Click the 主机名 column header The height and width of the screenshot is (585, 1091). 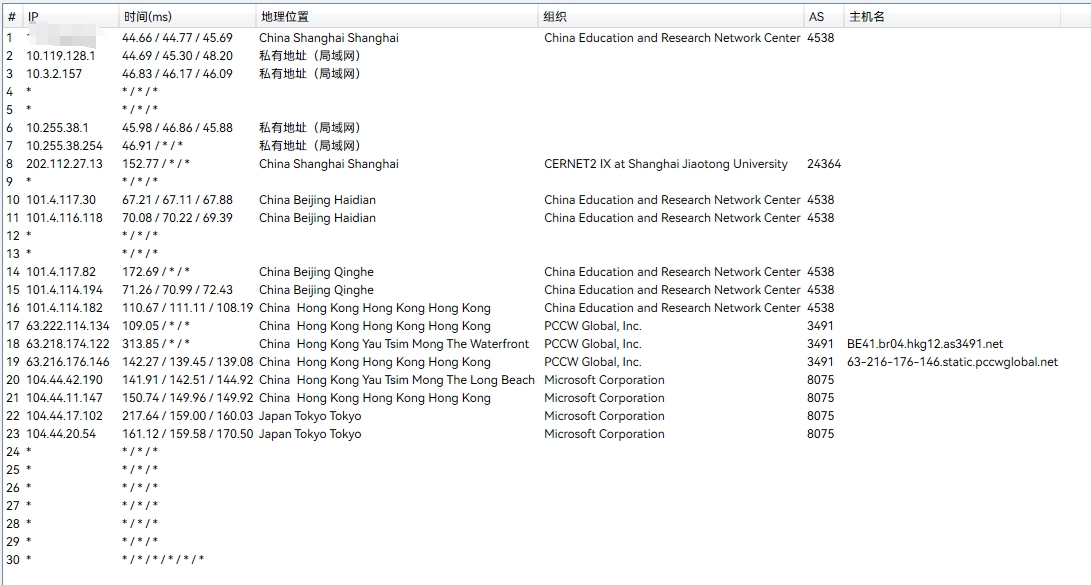(x=866, y=17)
